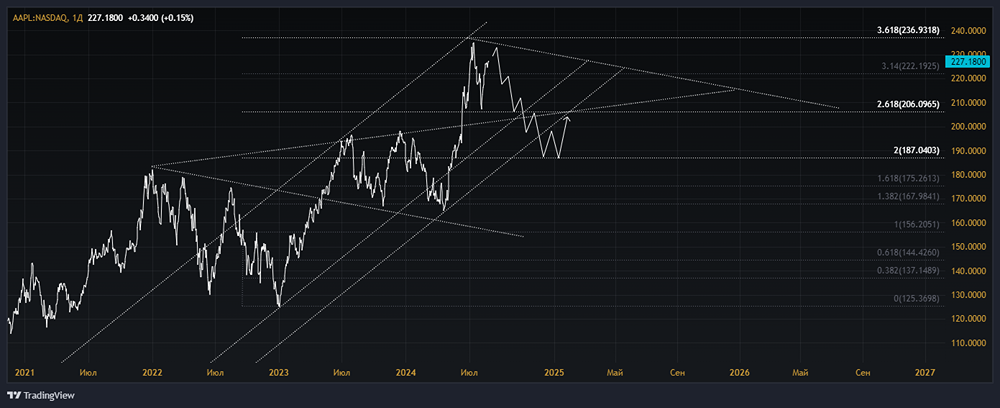Click the 150.0000 price axis label
This screenshot has width=1000, height=408.
click(x=967, y=247)
